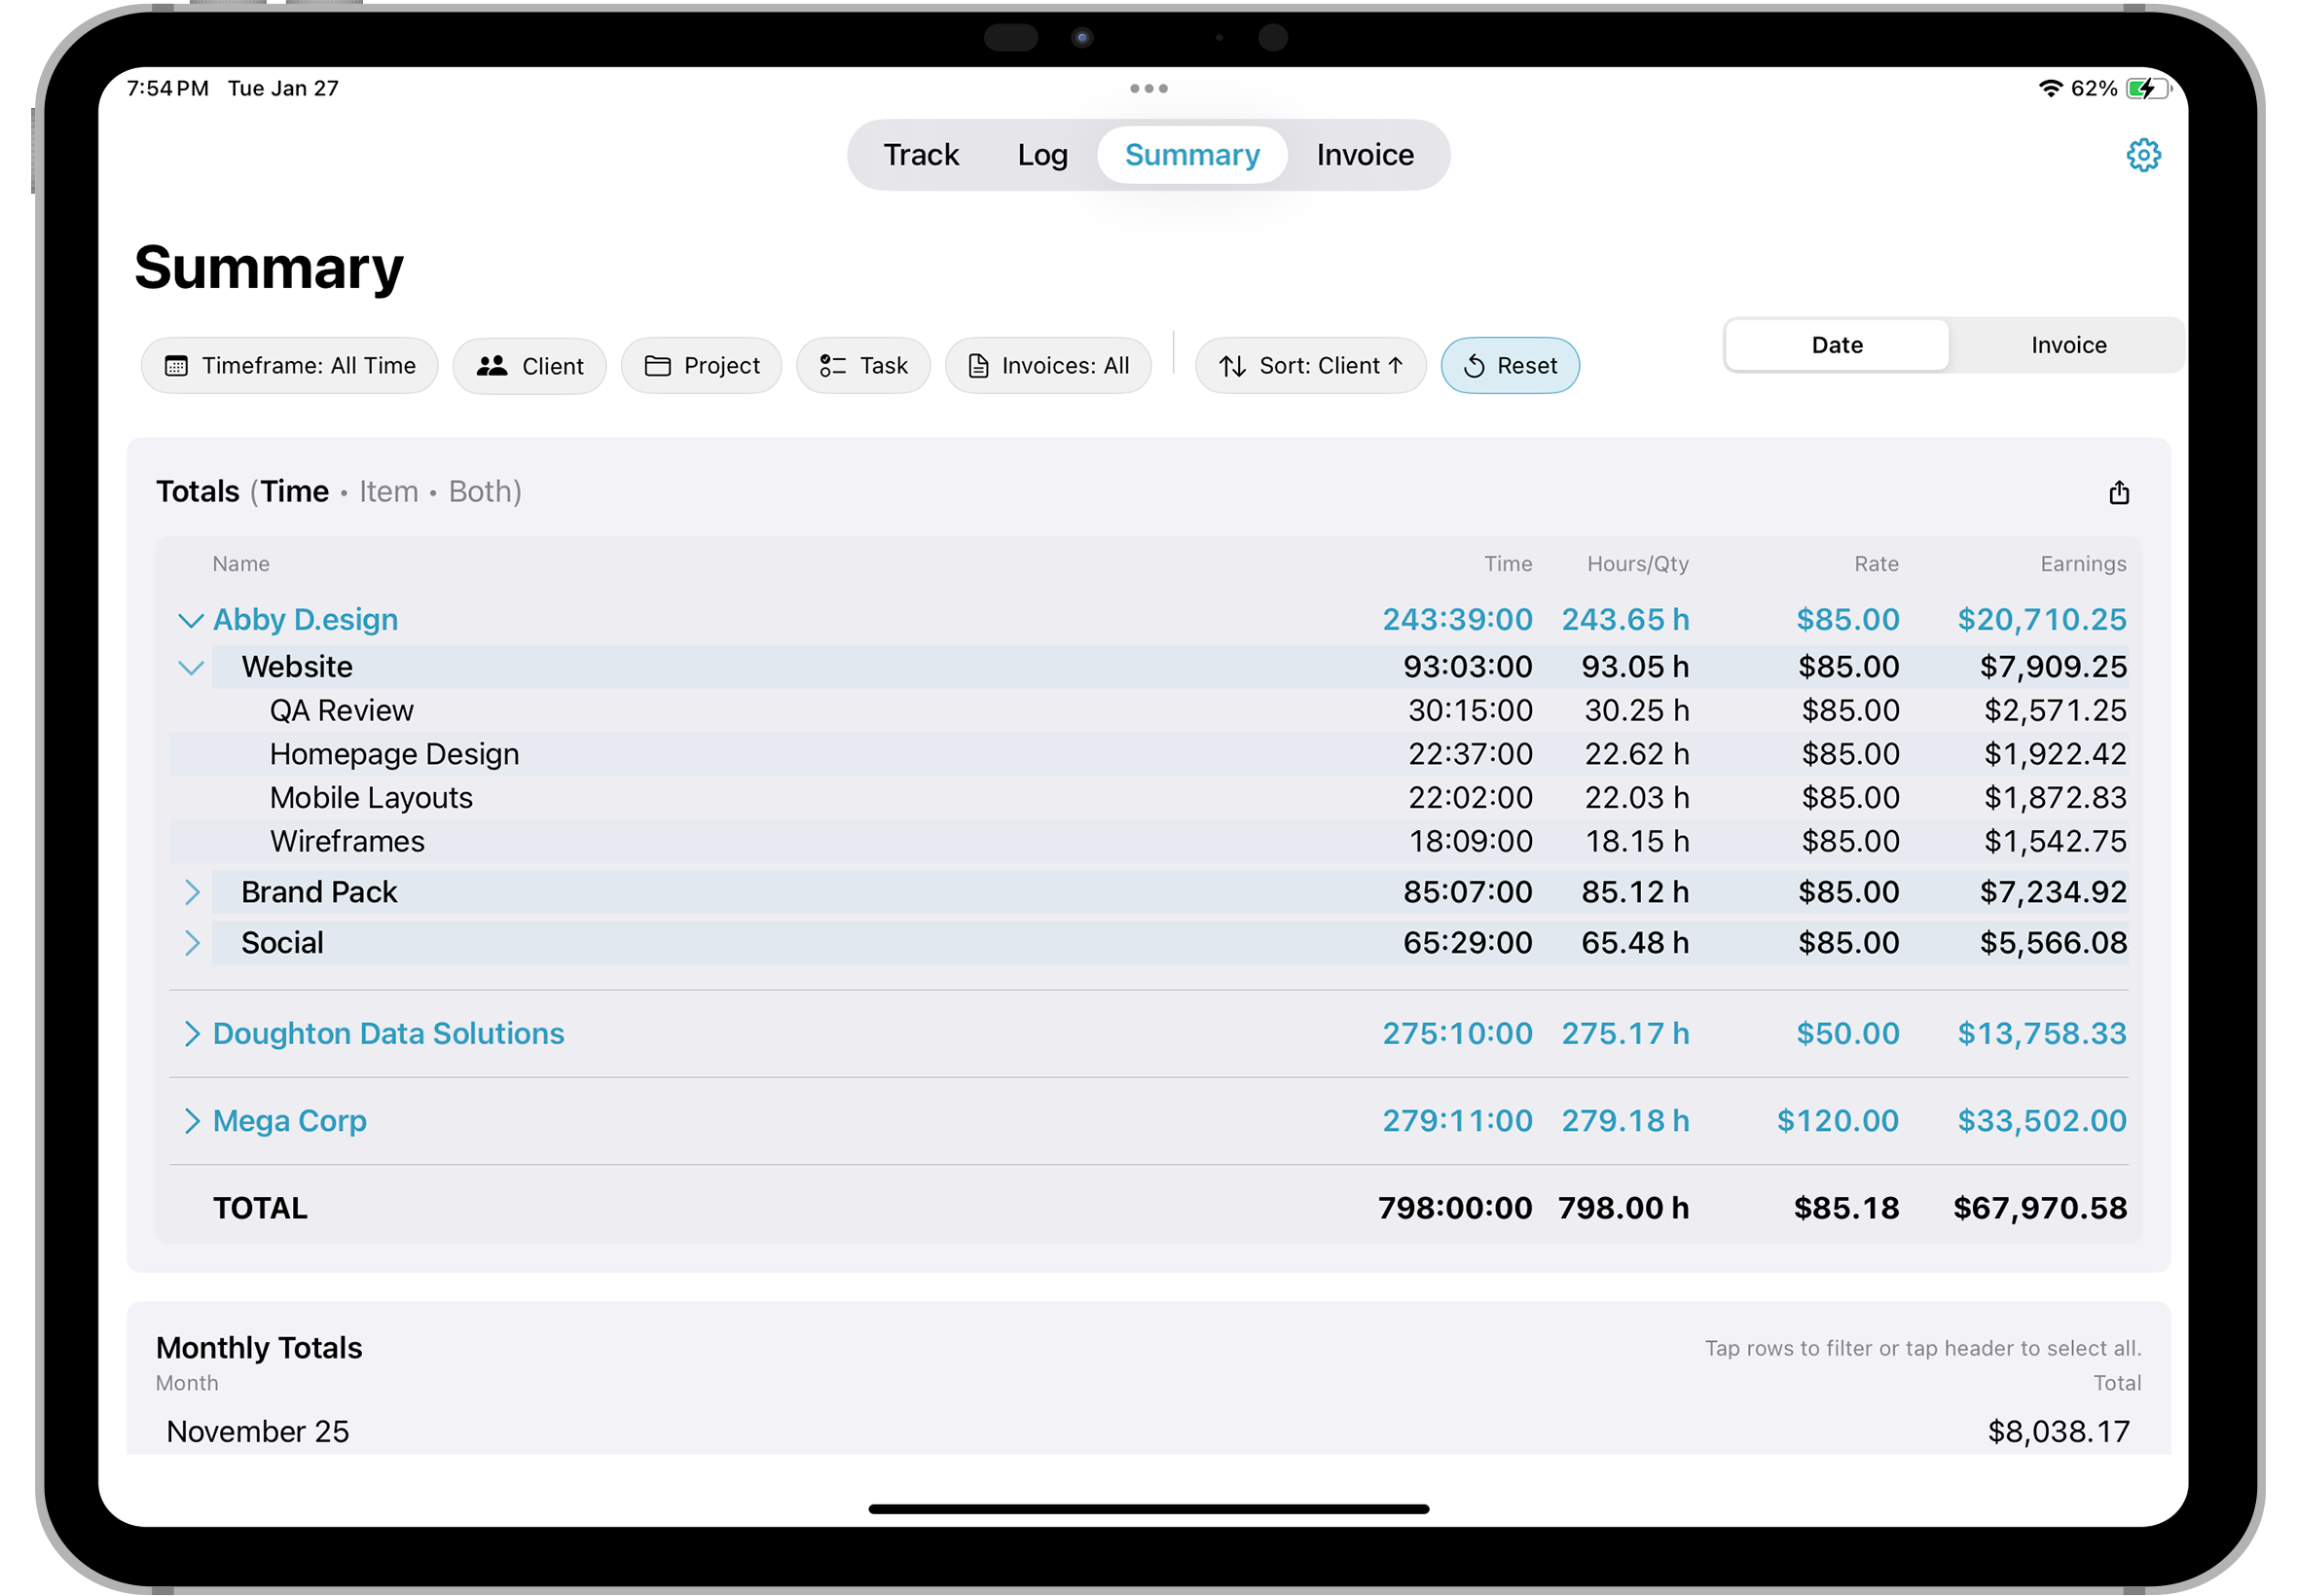Open the Project folder filter icon
Screen dimensions: 2297x1596
coord(659,365)
